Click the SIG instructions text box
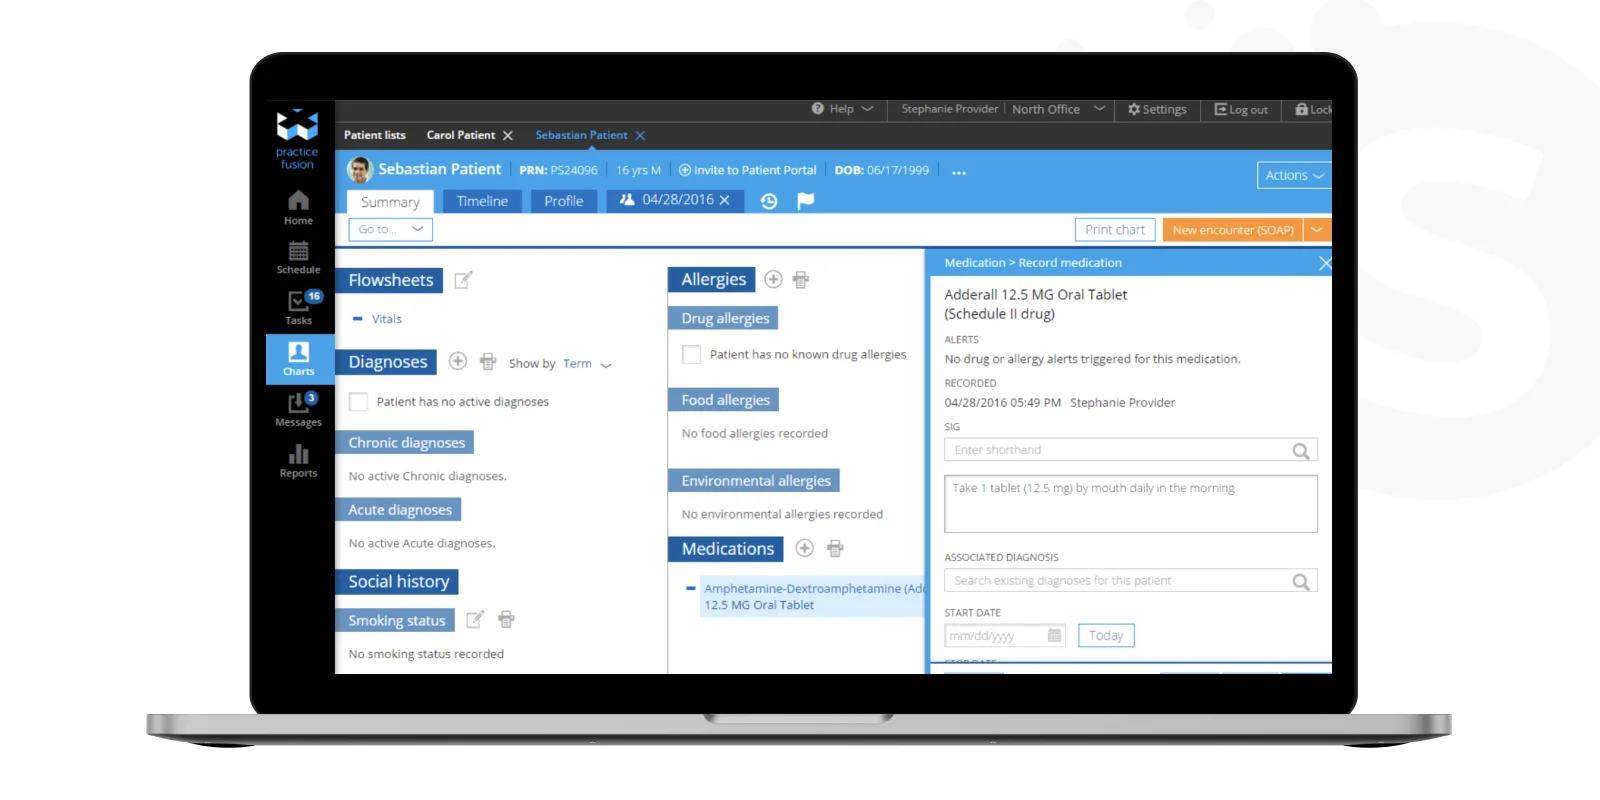The height and width of the screenshot is (800, 1600). [1131, 504]
